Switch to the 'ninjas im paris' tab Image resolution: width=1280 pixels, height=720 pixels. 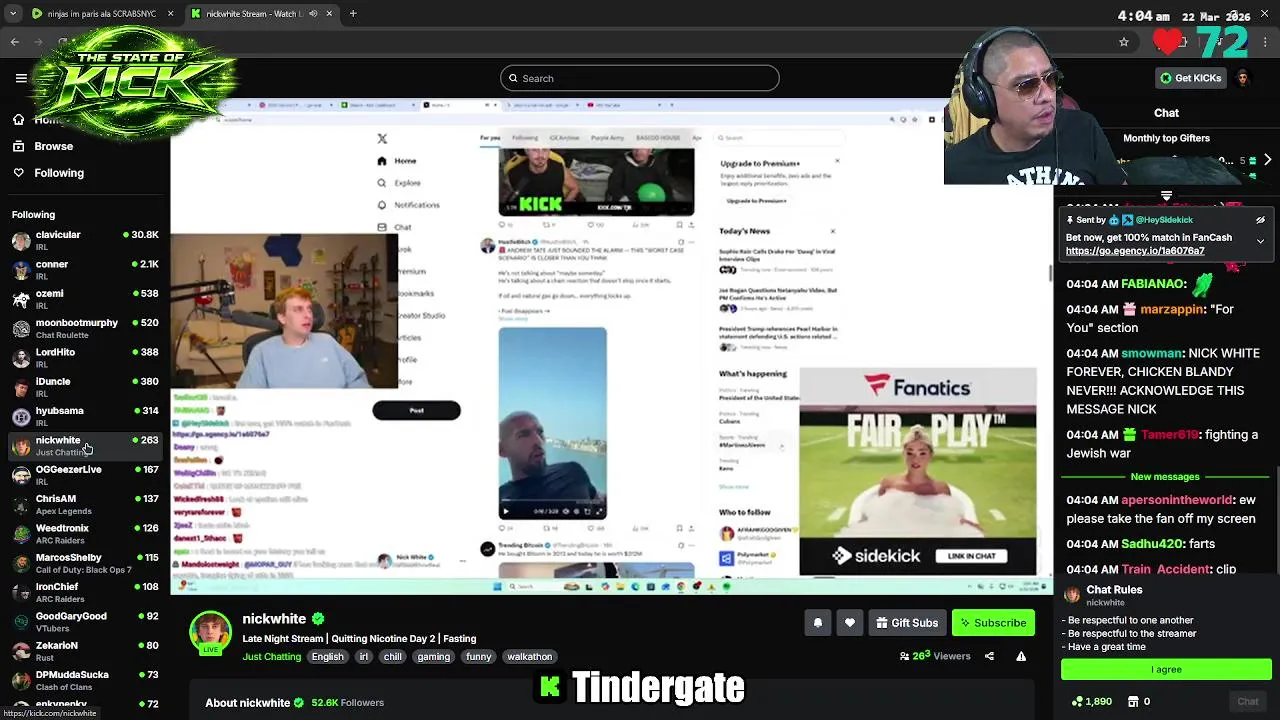tap(103, 14)
